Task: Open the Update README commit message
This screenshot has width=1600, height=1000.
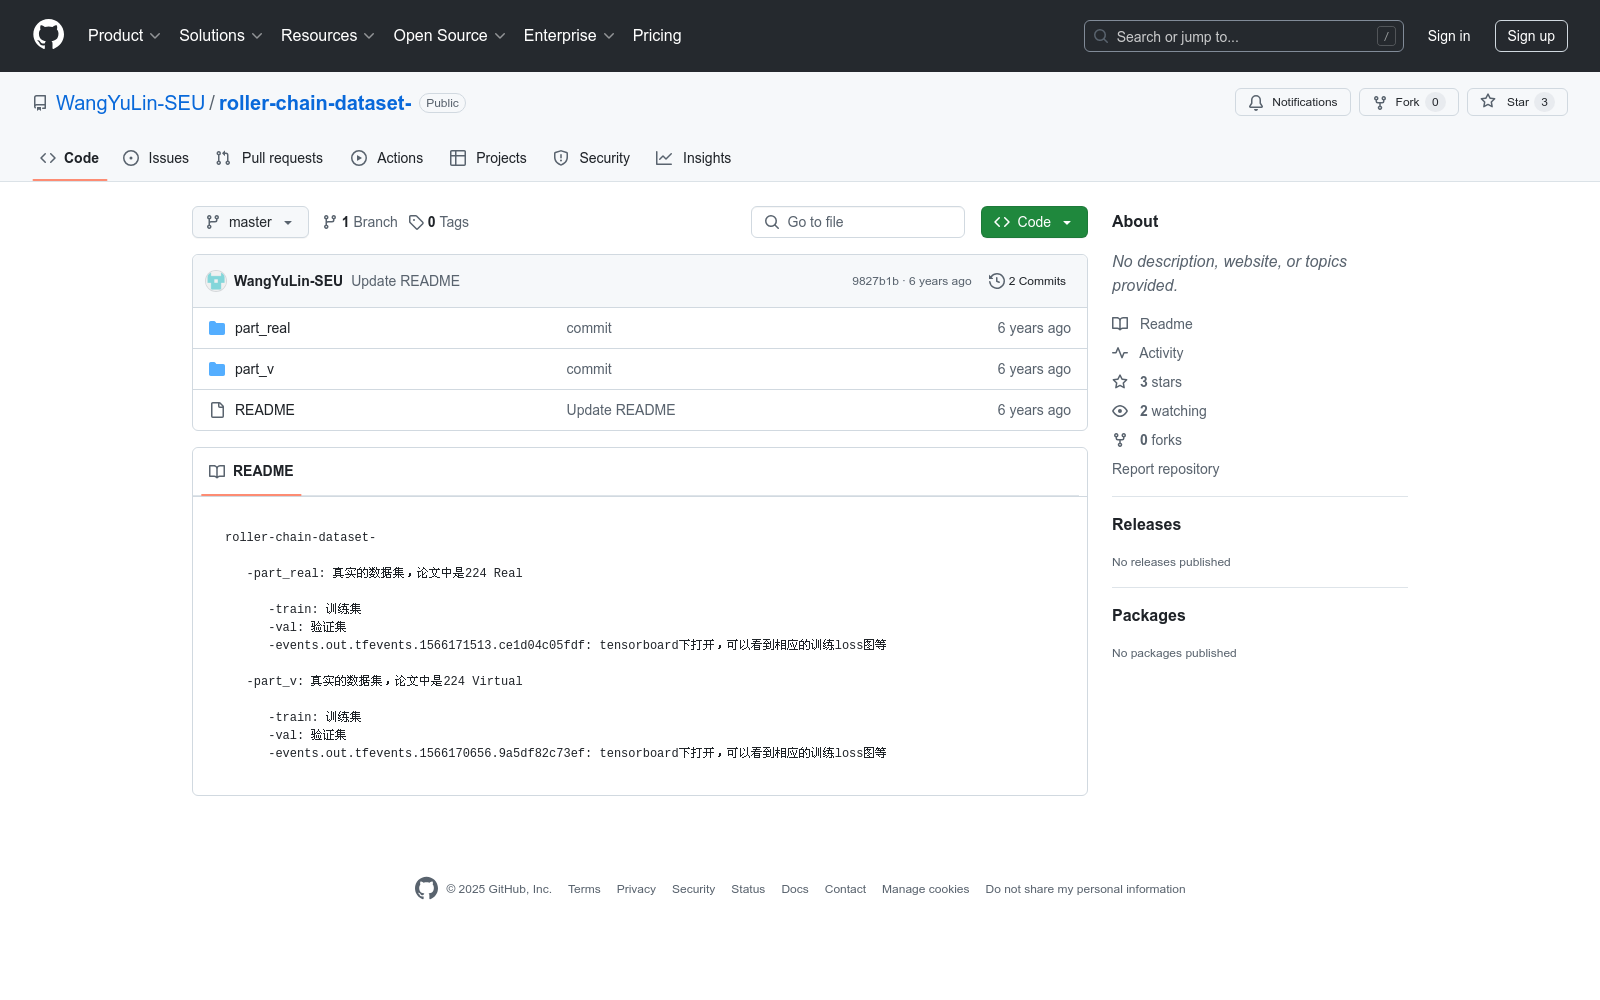Action: coord(405,281)
